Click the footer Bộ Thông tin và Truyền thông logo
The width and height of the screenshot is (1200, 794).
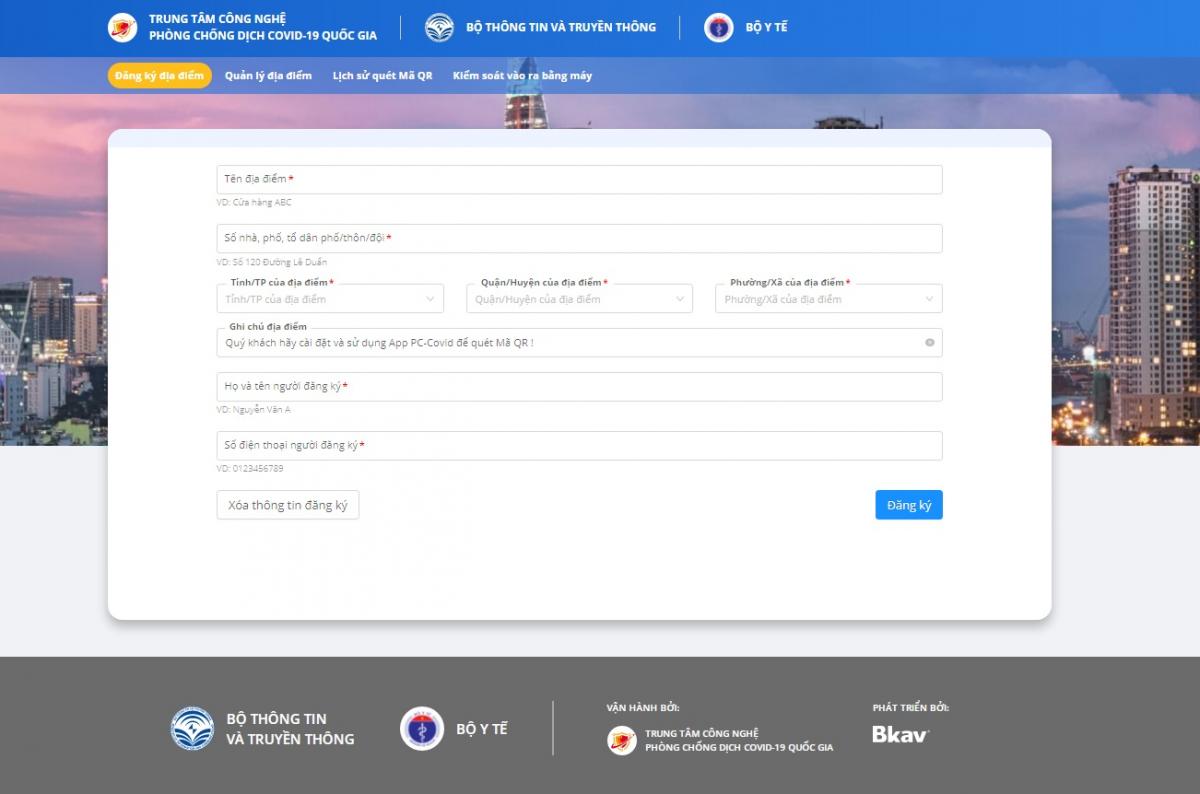192,728
